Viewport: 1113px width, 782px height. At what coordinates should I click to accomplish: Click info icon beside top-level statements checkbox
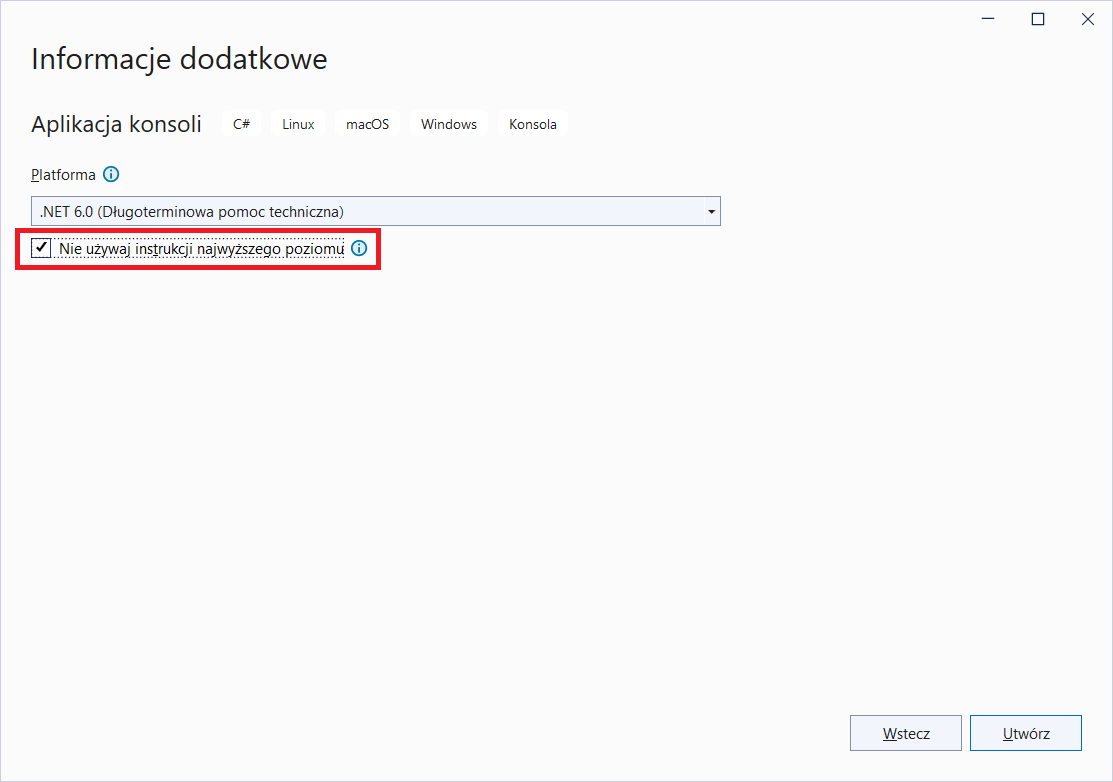tap(359, 248)
